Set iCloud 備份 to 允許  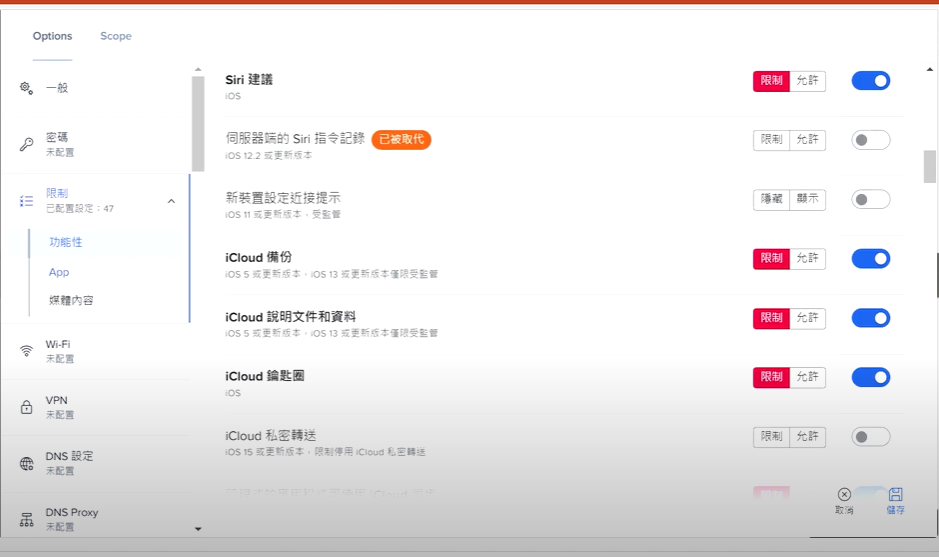[808, 259]
